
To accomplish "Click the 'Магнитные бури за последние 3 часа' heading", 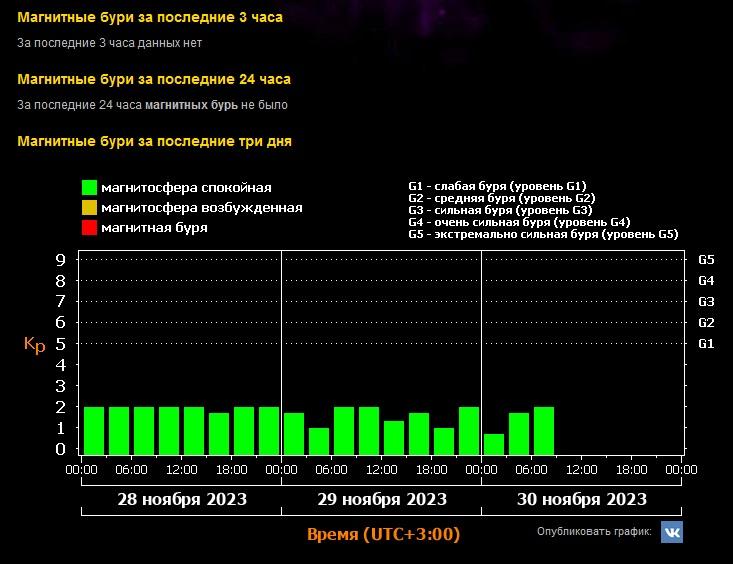I will (150, 17).
